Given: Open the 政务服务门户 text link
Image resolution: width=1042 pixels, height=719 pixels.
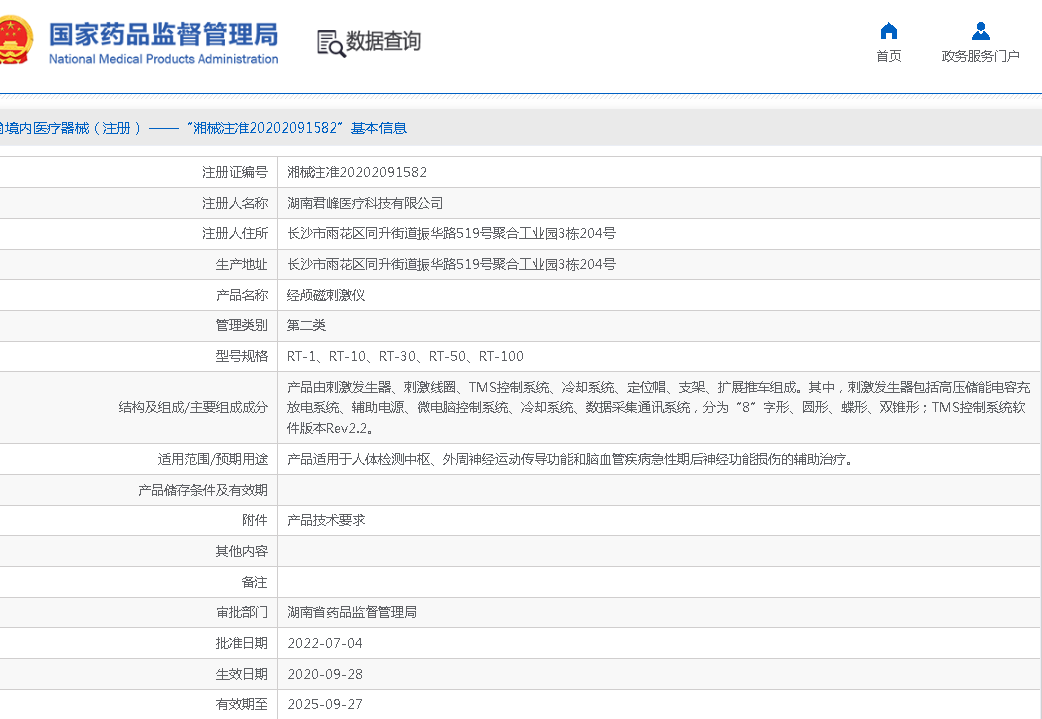Looking at the screenshot, I should (x=980, y=57).
